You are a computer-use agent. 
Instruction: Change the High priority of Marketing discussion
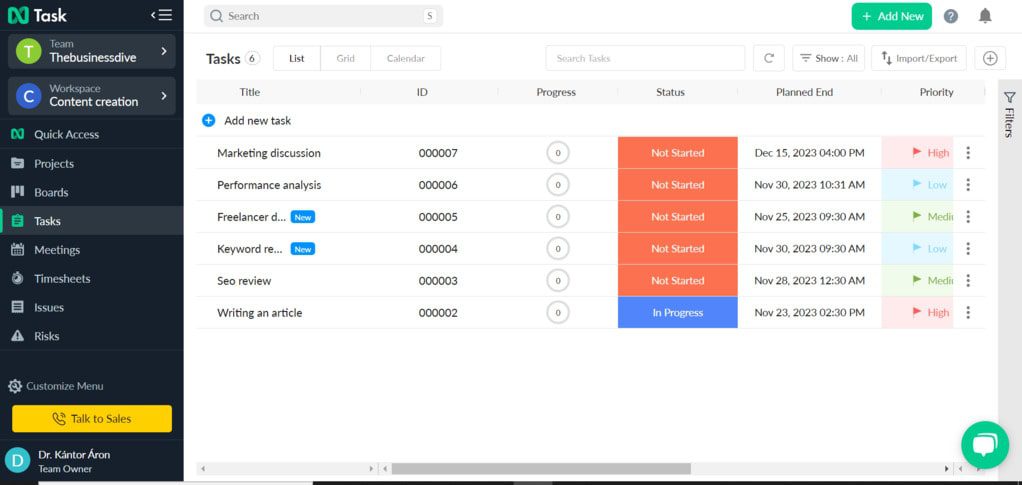click(x=918, y=153)
